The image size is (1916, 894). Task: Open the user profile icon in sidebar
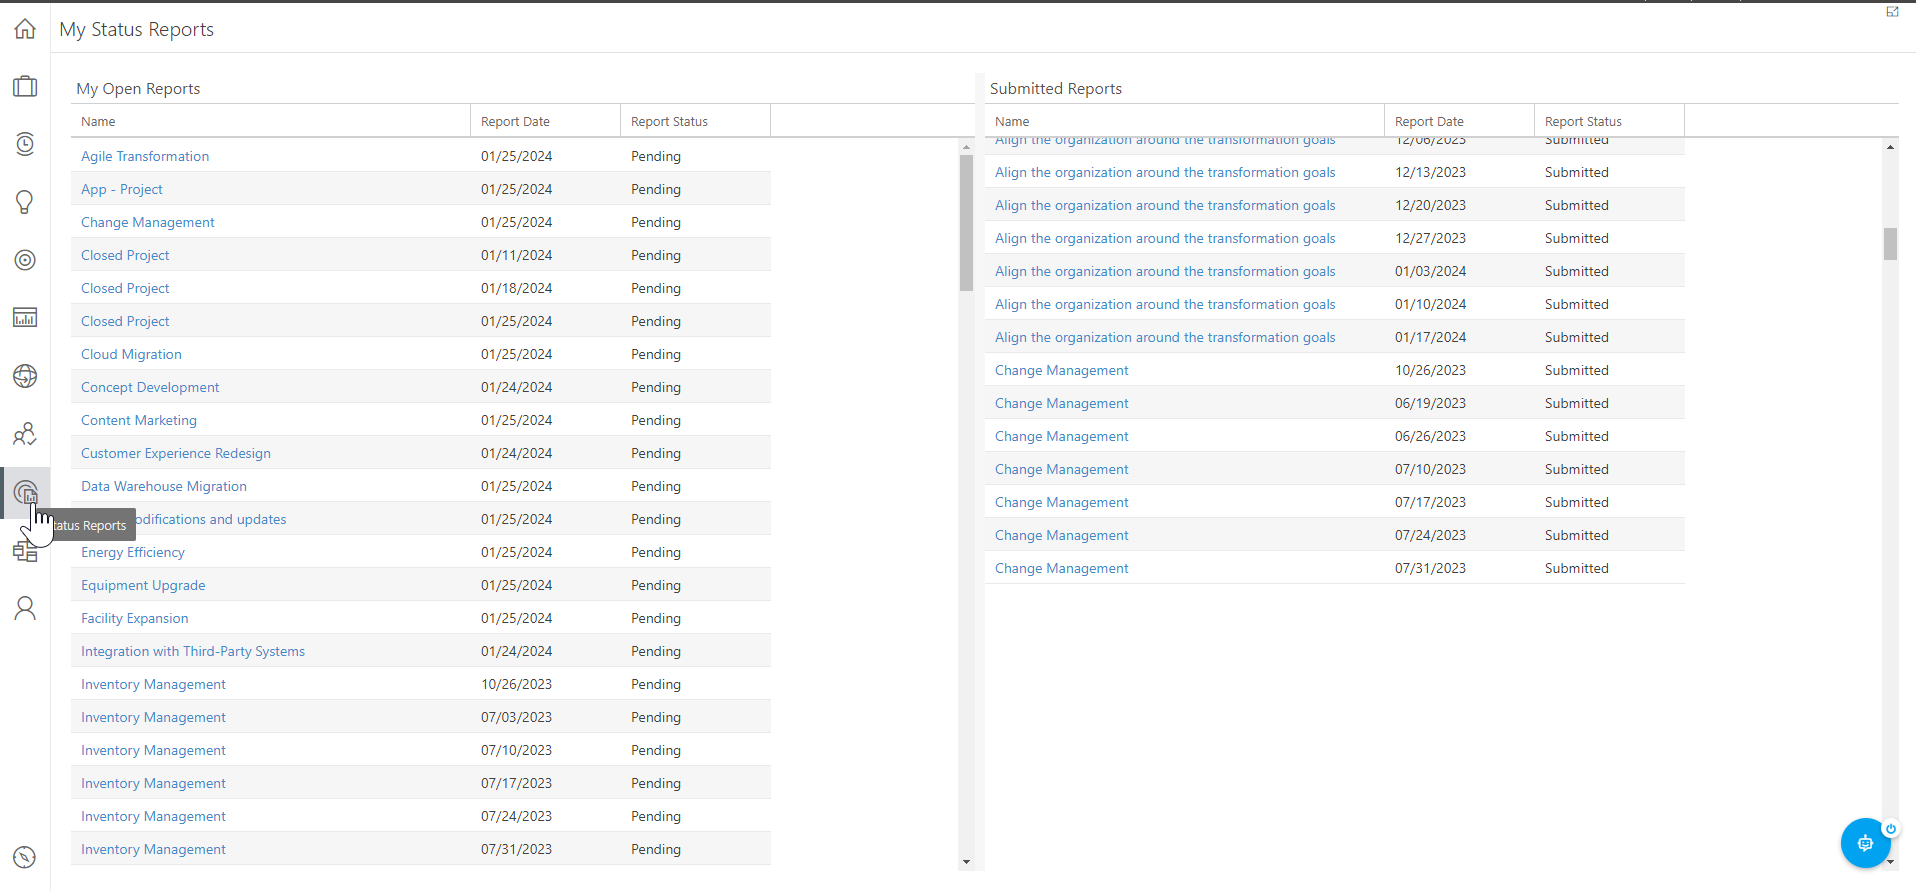click(x=25, y=608)
